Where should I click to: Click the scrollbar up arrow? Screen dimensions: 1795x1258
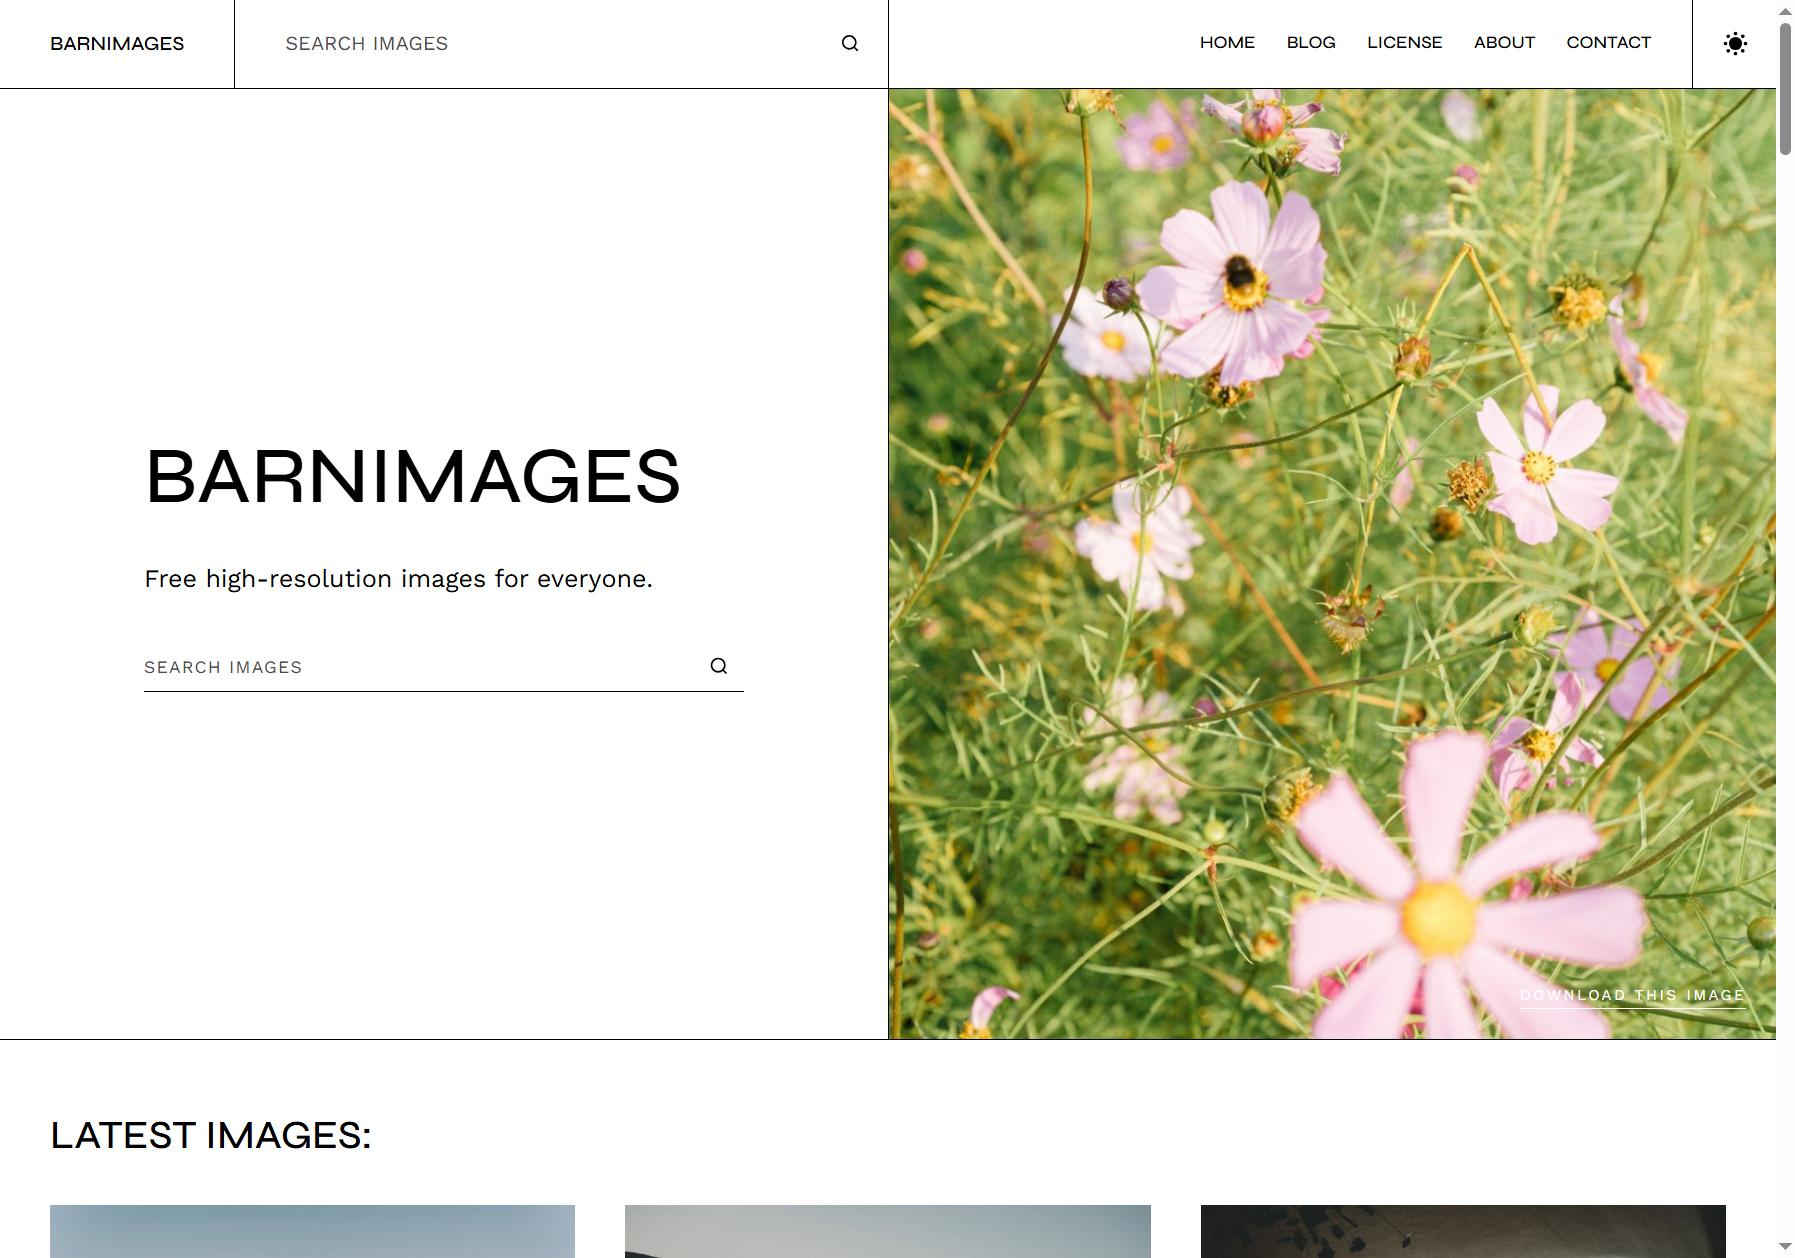coord(1785,9)
